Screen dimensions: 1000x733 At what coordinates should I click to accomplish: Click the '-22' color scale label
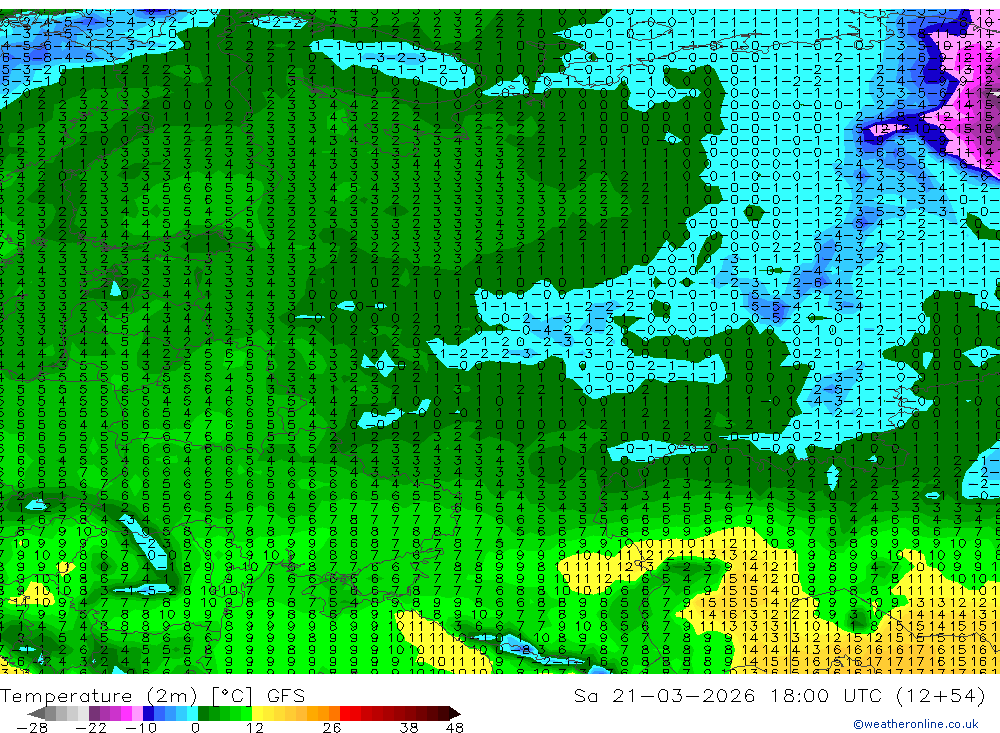click(x=91, y=727)
